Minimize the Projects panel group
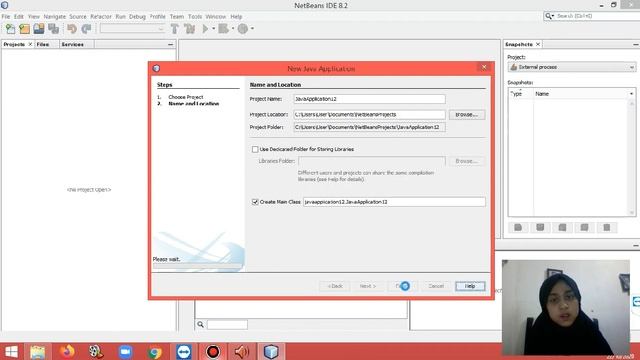The height and width of the screenshot is (360, 640). [x=171, y=44]
